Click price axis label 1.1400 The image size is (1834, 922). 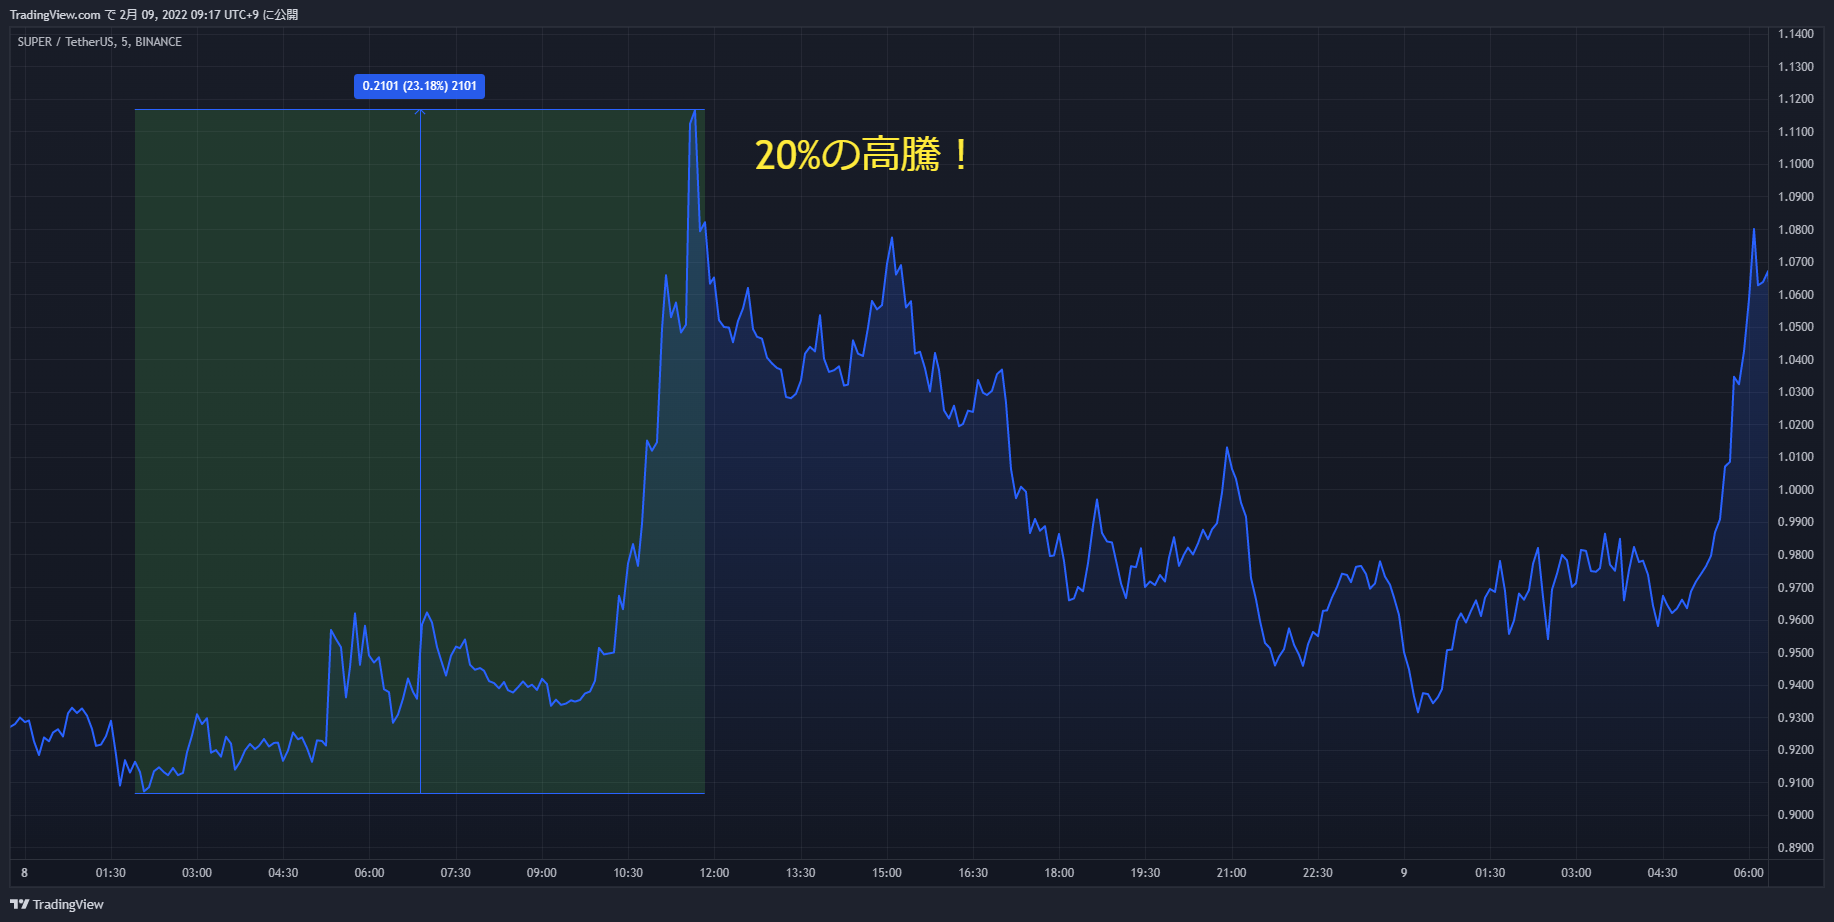1796,34
